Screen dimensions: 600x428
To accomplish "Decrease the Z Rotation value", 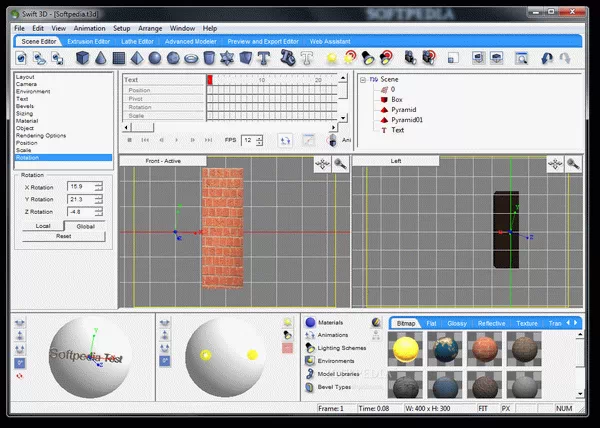I will pyautogui.click(x=99, y=214).
